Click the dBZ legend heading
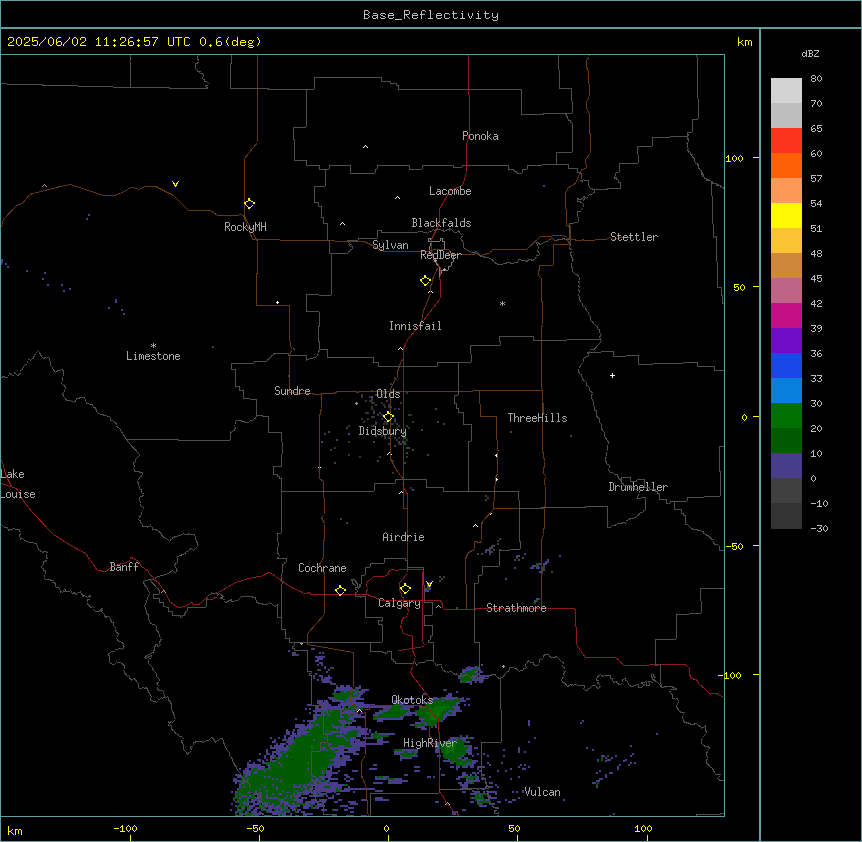Image resolution: width=862 pixels, height=842 pixels. (x=810, y=53)
